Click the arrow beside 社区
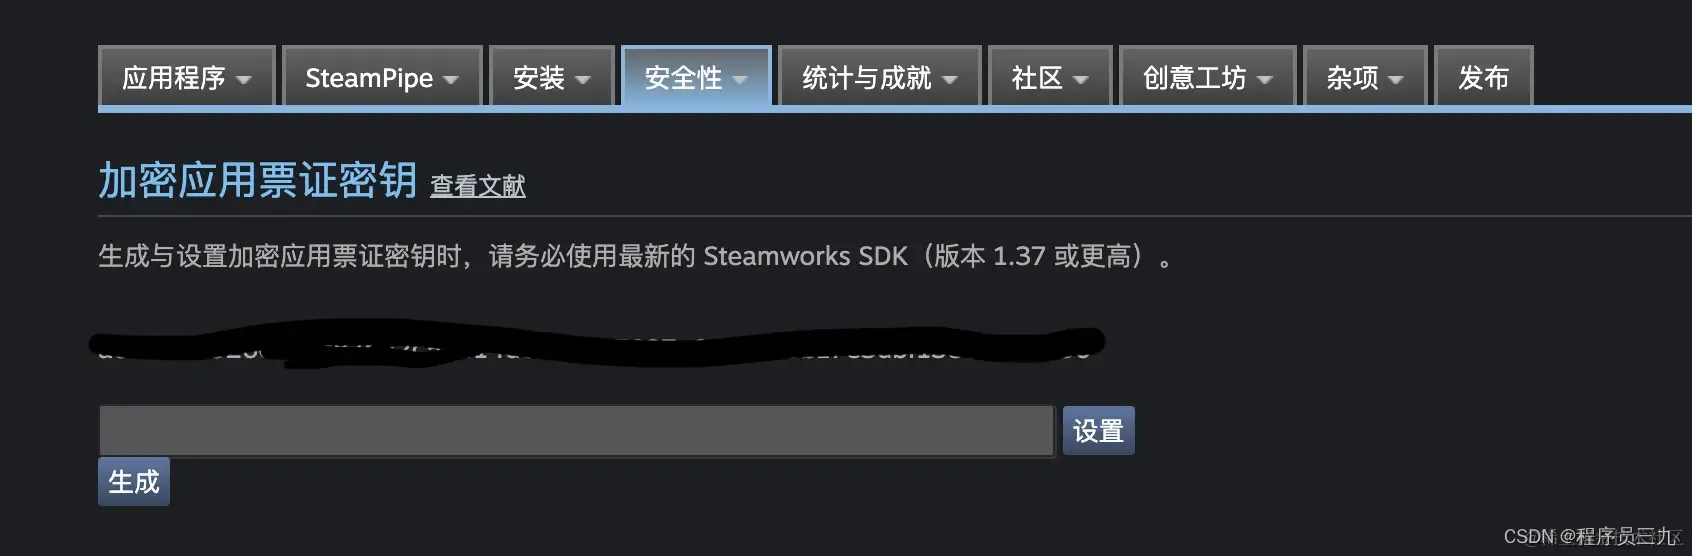Viewport: 1692px width, 556px height. pos(1081,79)
